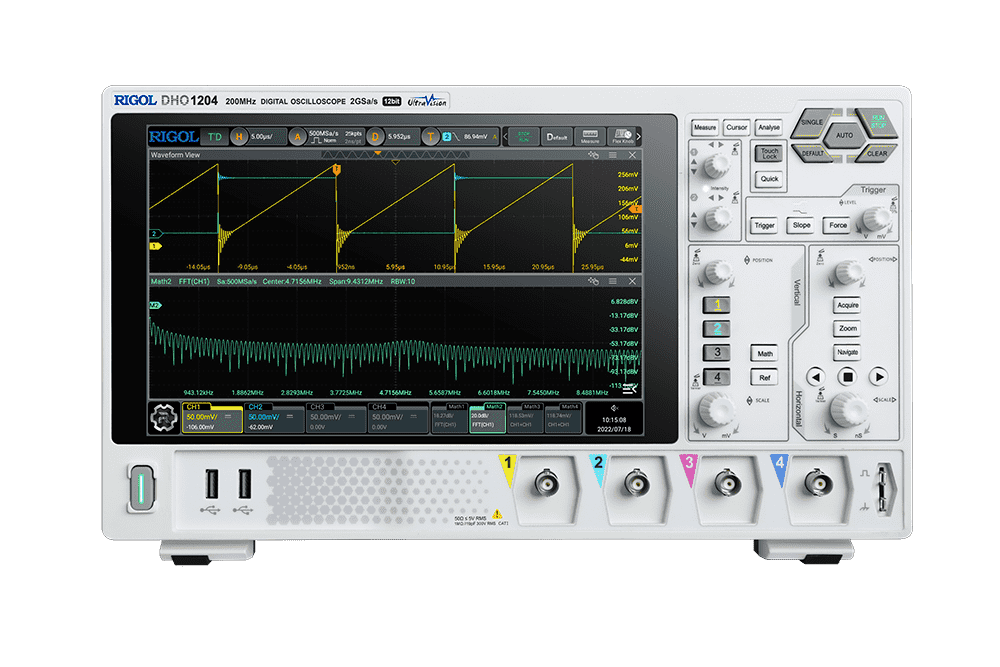Toggle the Touch Lock button

768,153
